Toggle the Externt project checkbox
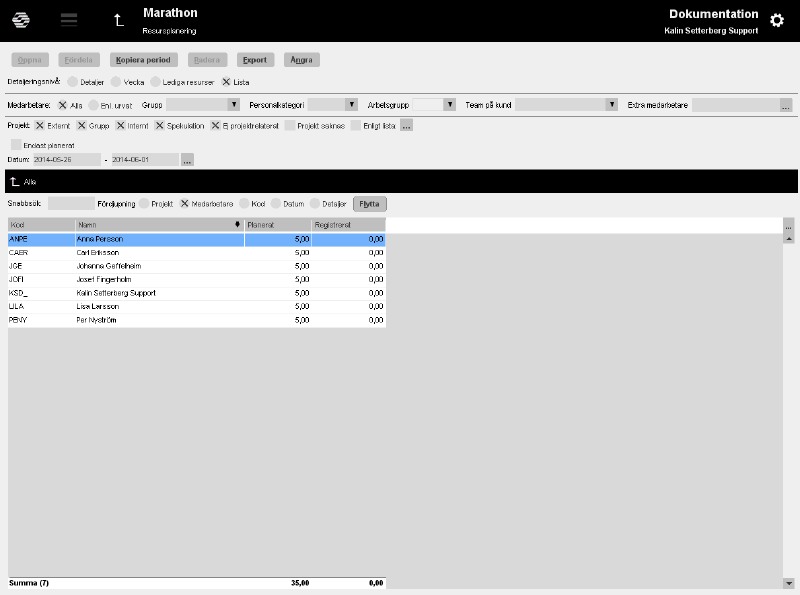800x595 pixels. point(40,126)
